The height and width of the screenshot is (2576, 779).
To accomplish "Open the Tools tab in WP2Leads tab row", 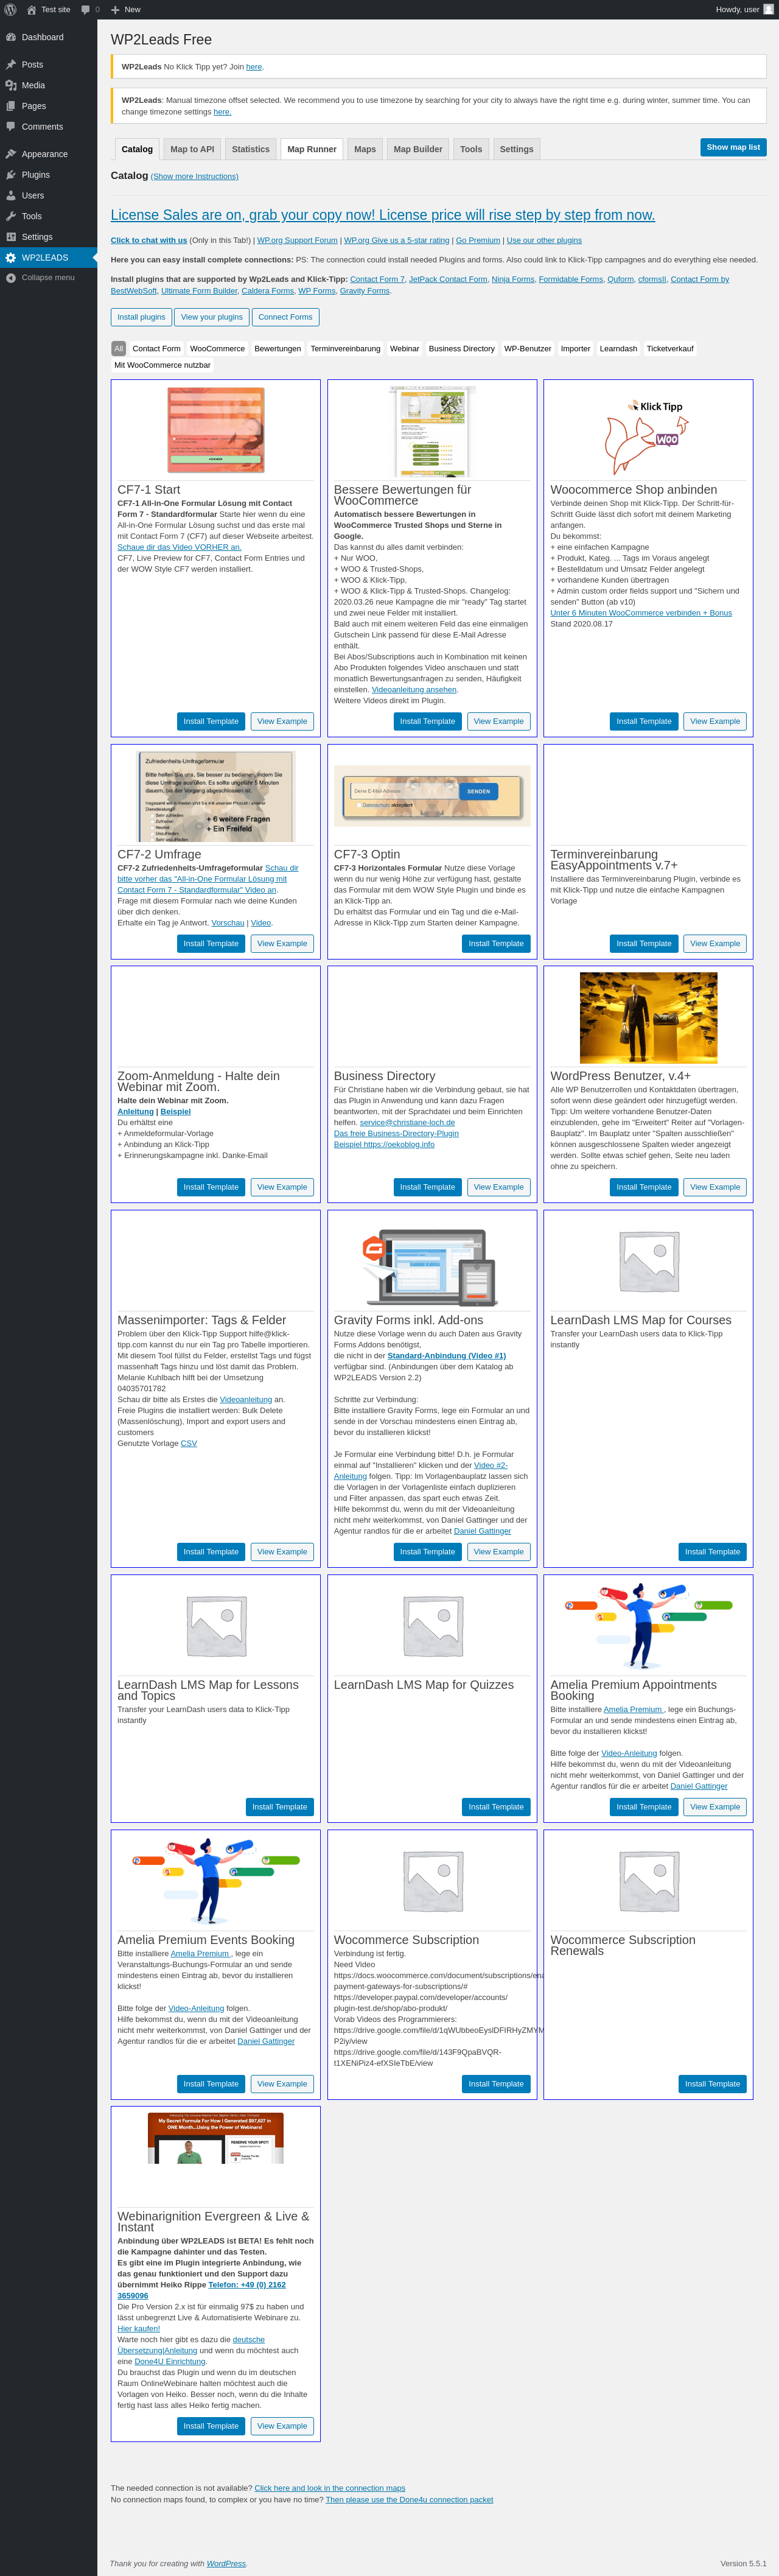I will pyautogui.click(x=471, y=149).
